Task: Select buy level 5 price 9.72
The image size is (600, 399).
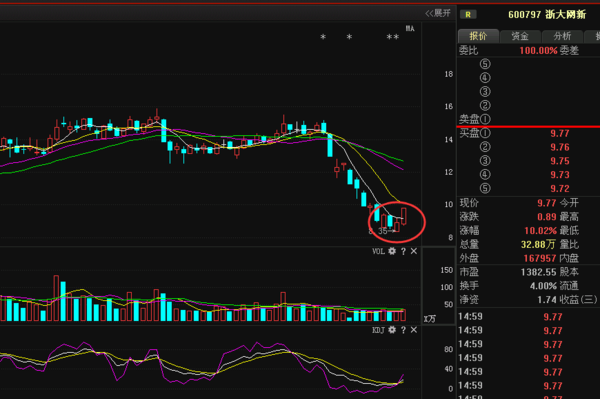Action: pyautogui.click(x=560, y=189)
